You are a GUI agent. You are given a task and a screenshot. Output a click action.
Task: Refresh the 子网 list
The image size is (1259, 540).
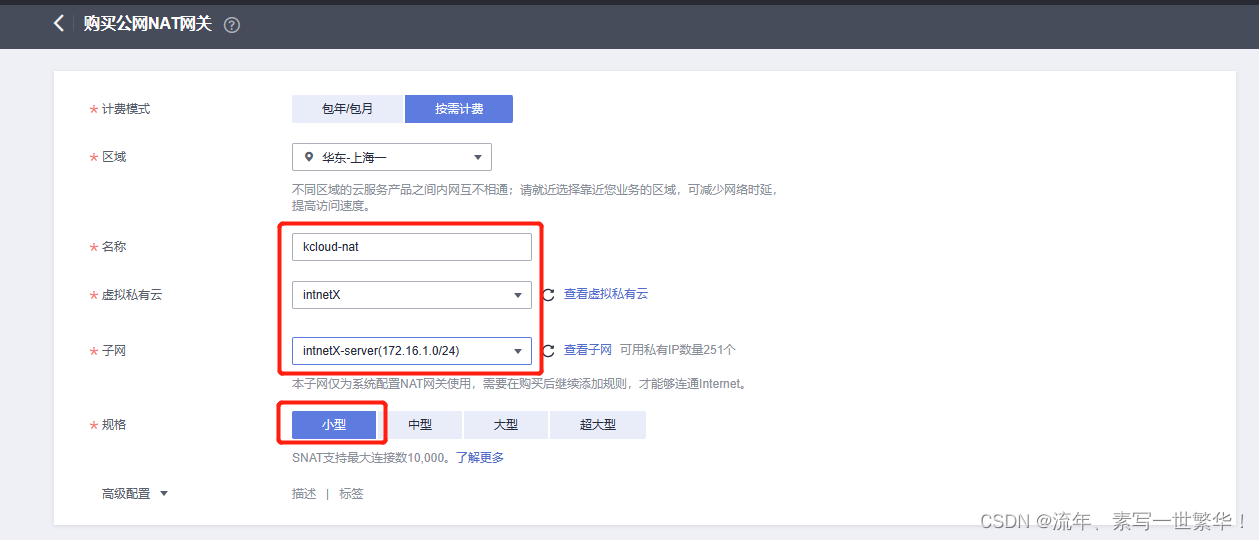[x=547, y=351]
